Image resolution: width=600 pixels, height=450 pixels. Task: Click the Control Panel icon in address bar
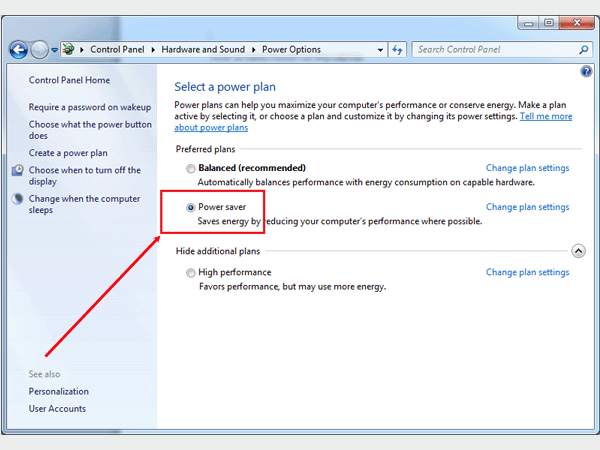point(69,49)
